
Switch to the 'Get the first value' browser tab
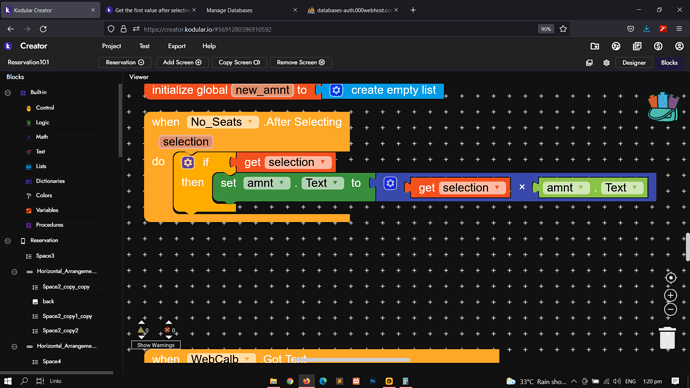pyautogui.click(x=151, y=10)
